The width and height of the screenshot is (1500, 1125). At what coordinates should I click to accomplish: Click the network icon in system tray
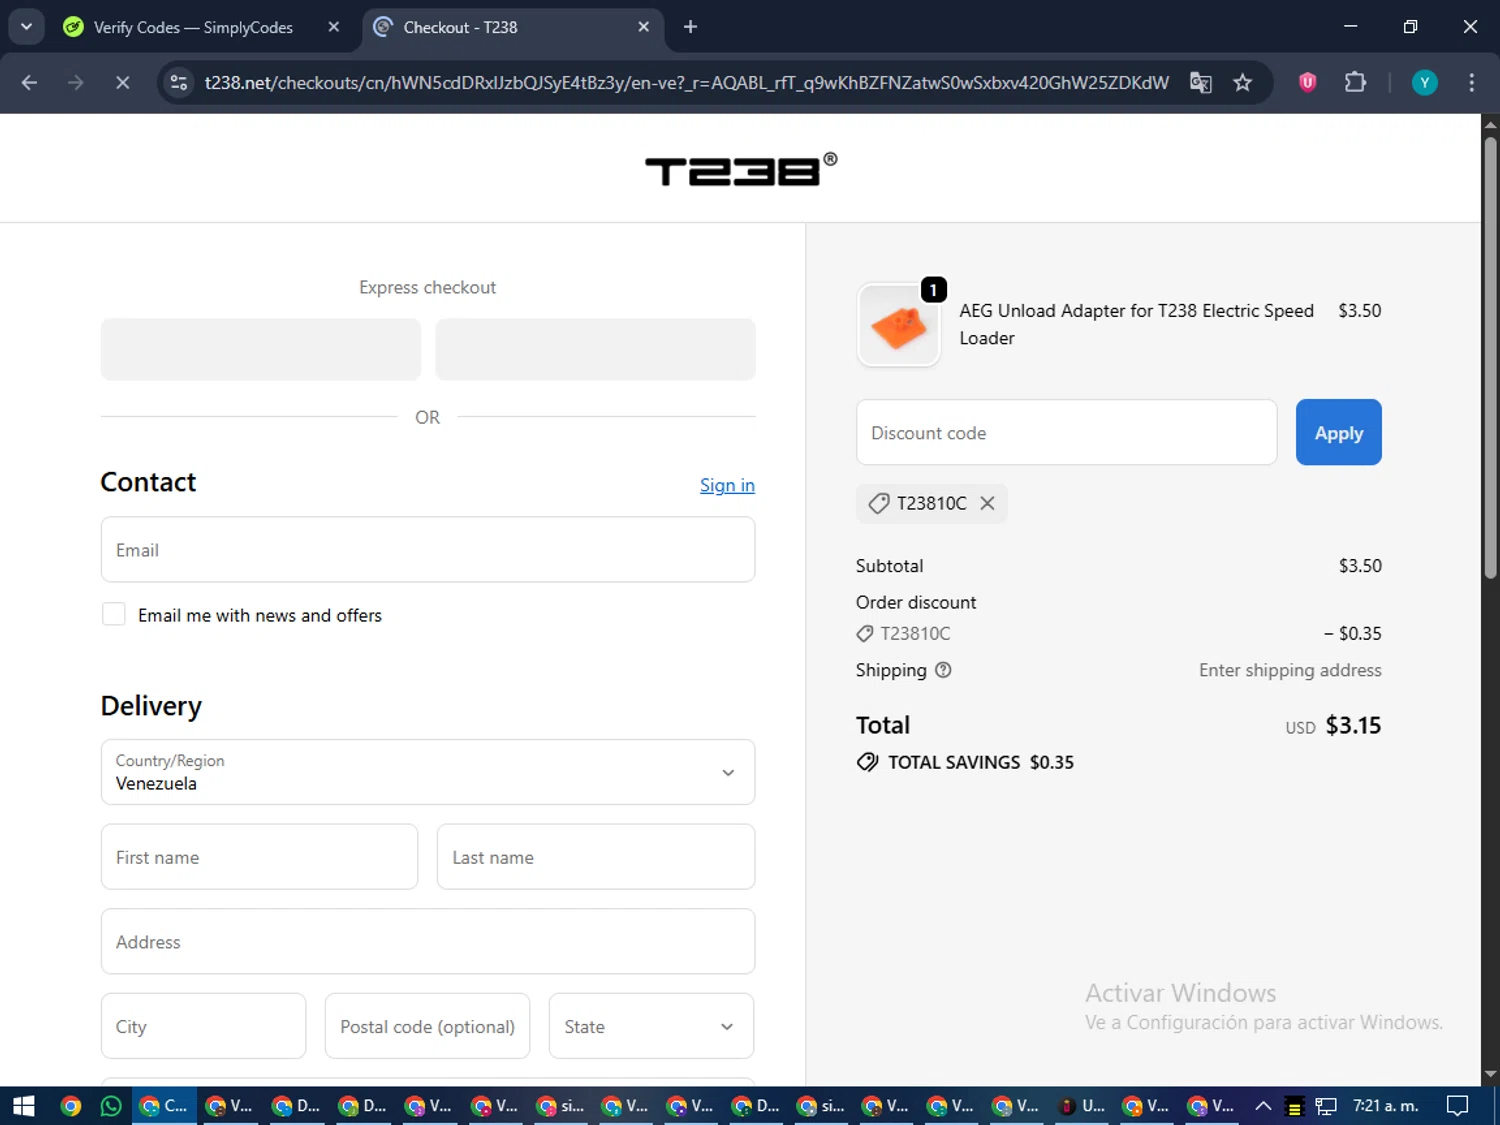(x=1326, y=1106)
